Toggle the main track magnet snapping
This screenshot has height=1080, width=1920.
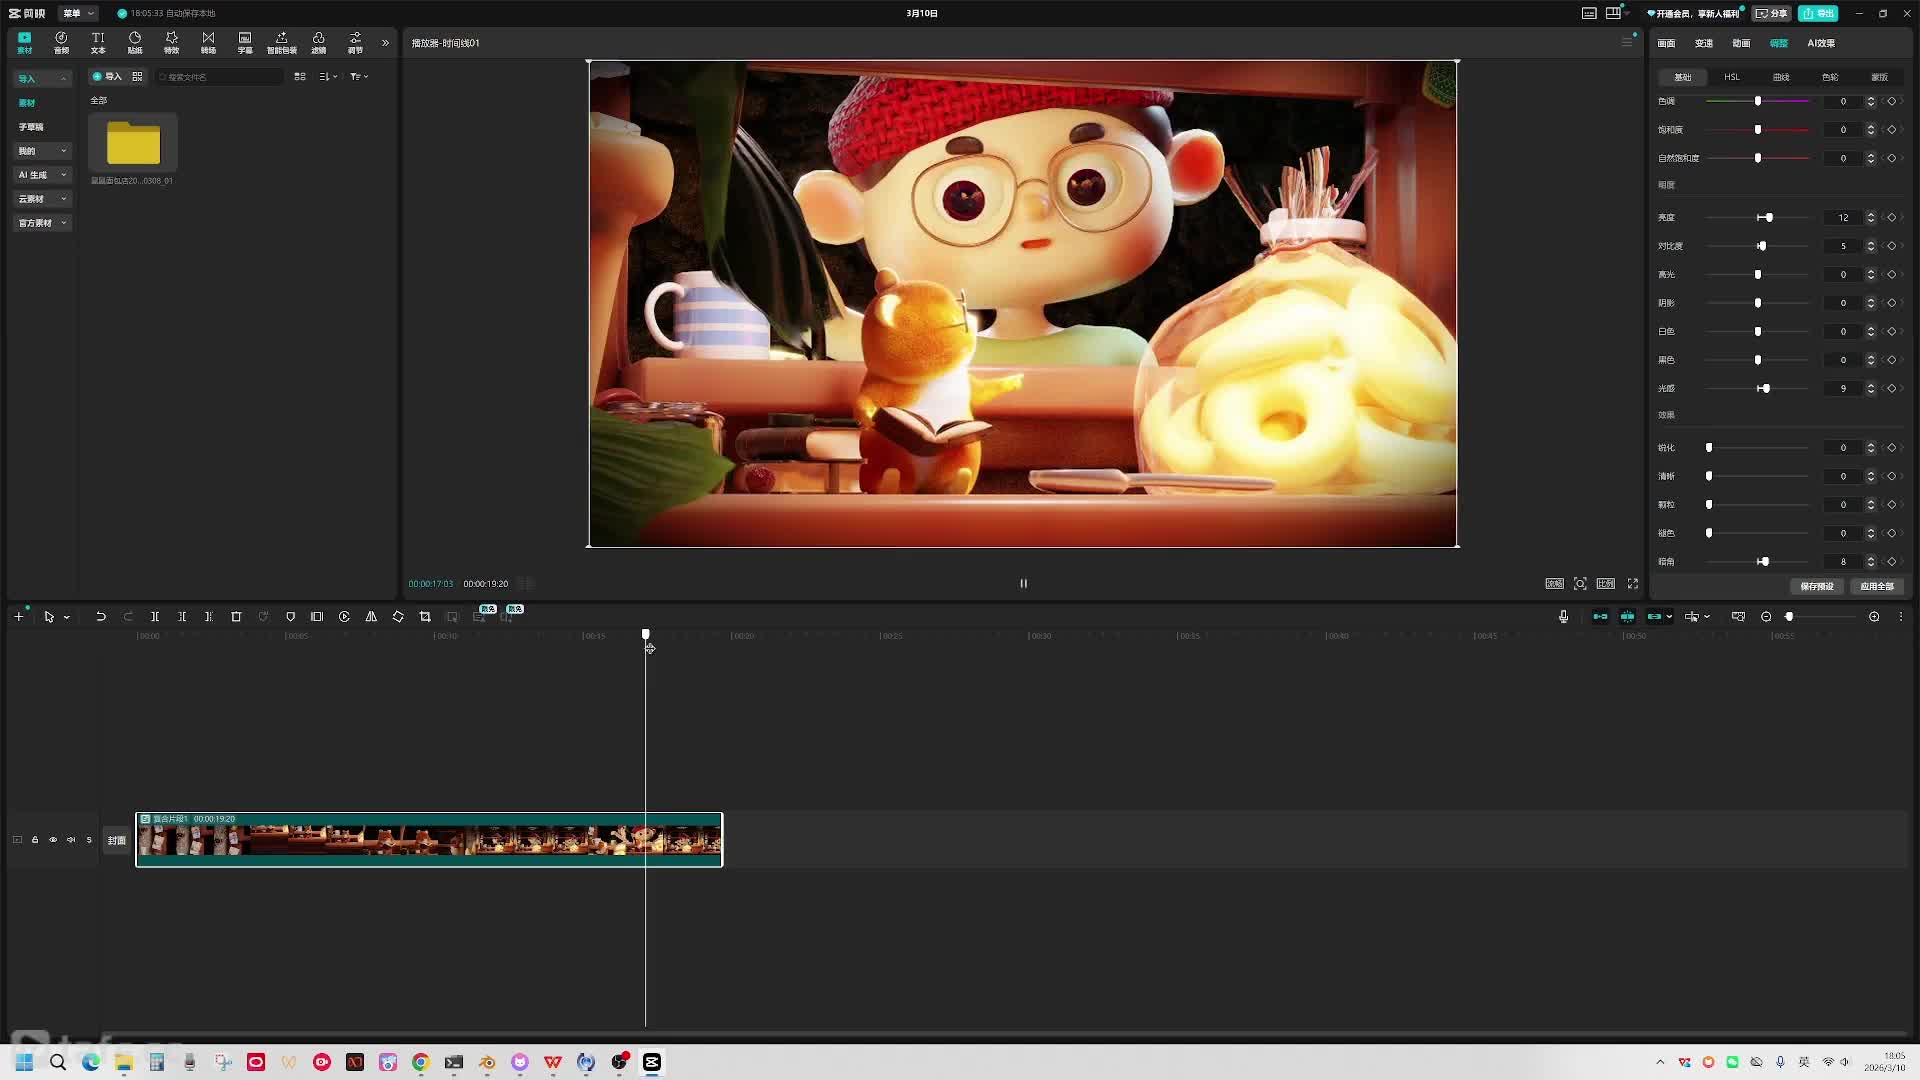(1600, 617)
